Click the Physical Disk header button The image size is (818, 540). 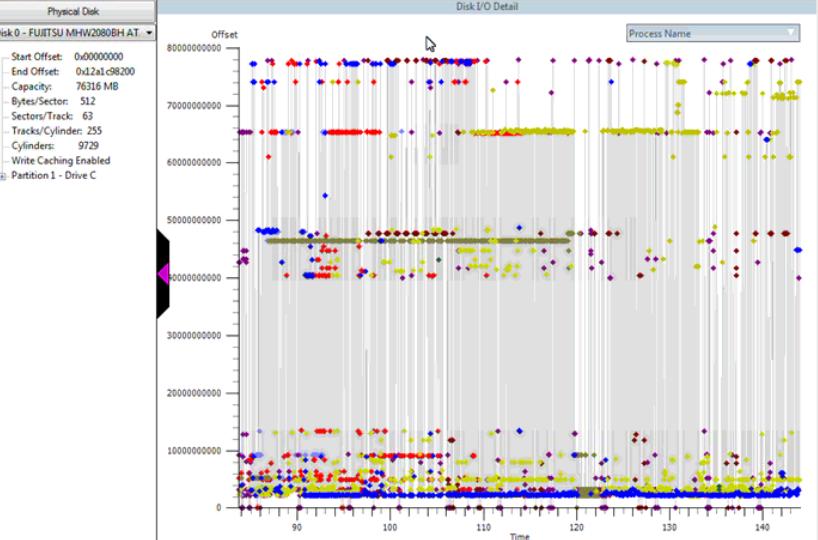pos(78,12)
